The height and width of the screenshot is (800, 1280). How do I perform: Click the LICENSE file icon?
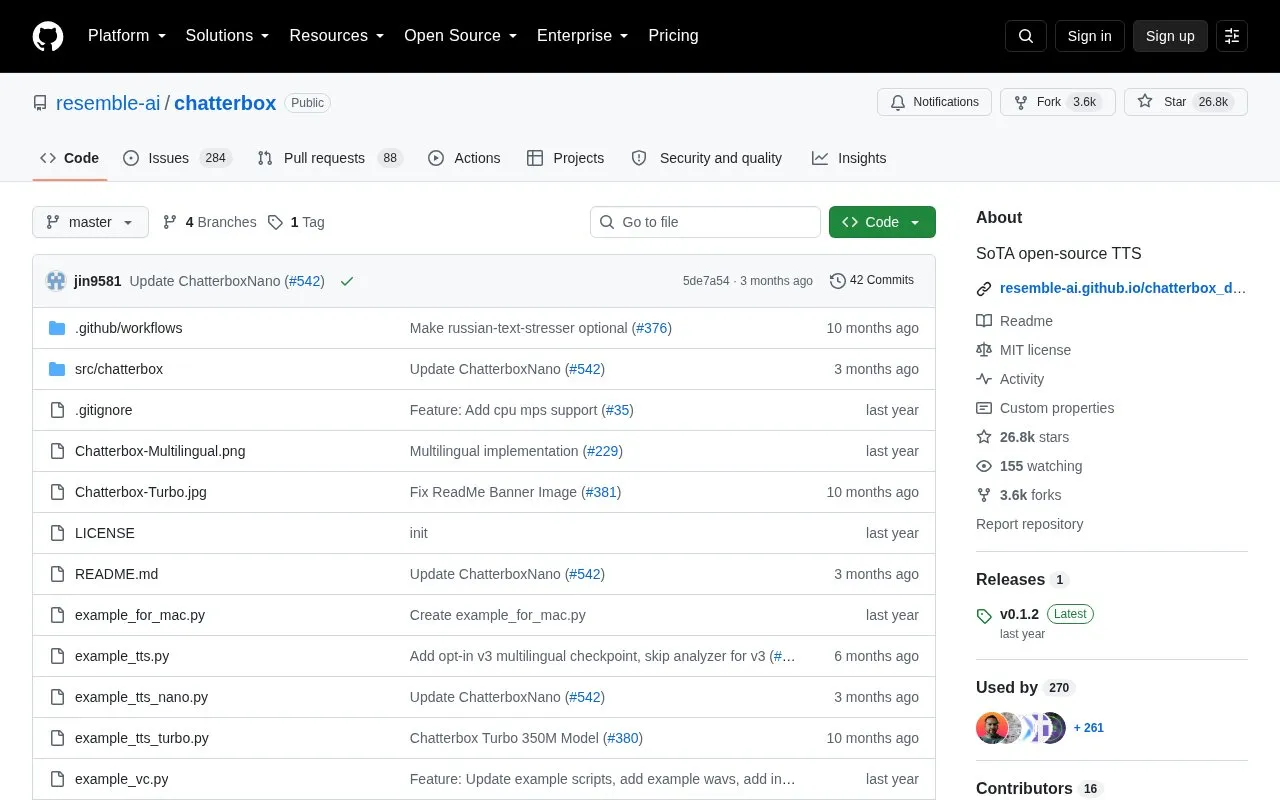[57, 533]
